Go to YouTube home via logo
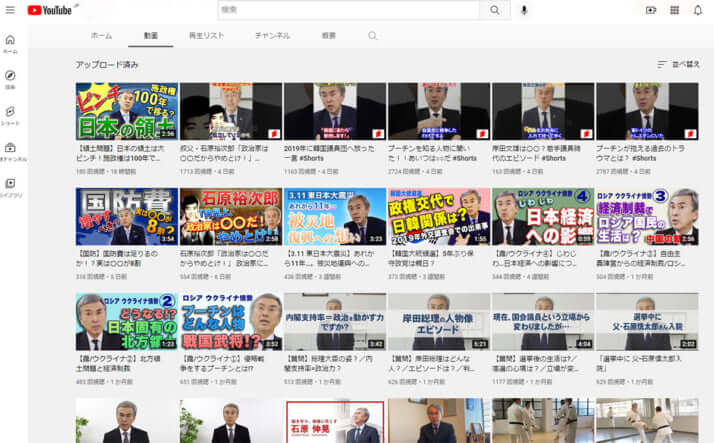This screenshot has width=714, height=443. (x=50, y=10)
